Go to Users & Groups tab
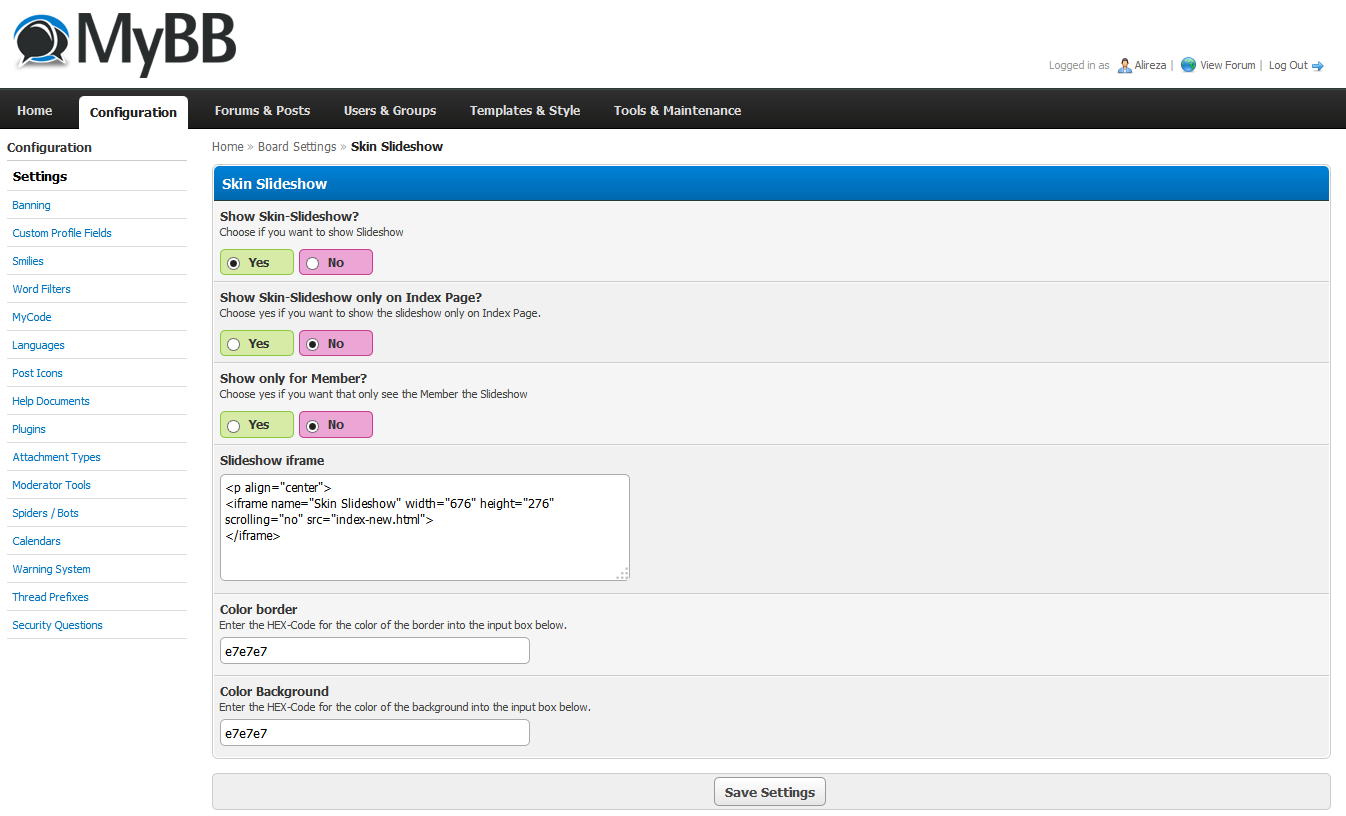1346x816 pixels. [x=389, y=111]
